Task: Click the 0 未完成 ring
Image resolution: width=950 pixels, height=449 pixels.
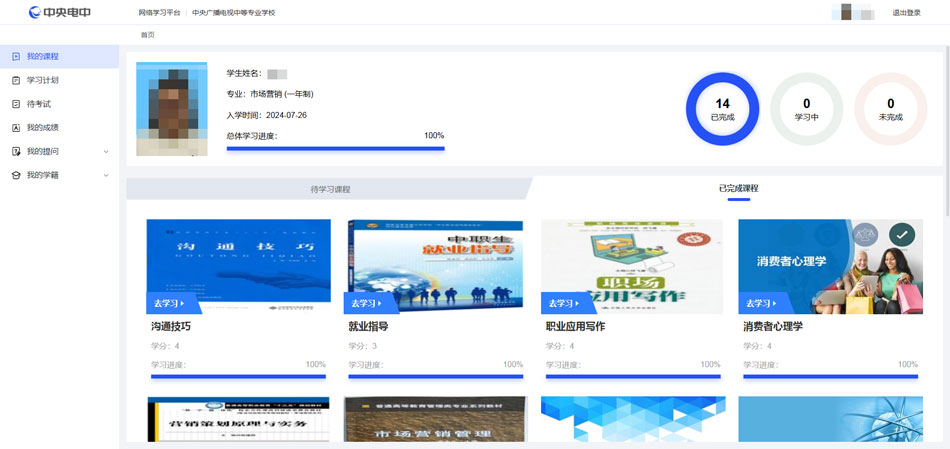Action: [x=891, y=109]
